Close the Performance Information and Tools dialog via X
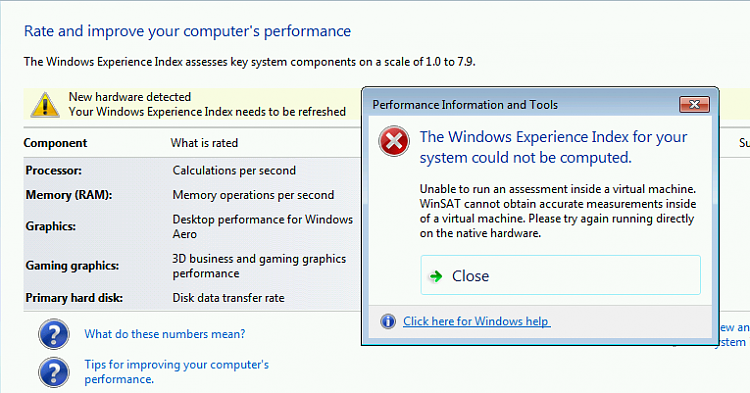The height and width of the screenshot is (393, 750). [694, 104]
